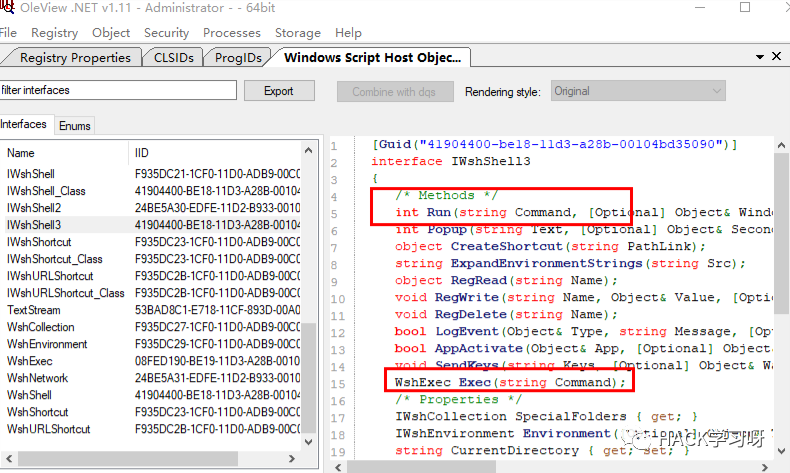The height and width of the screenshot is (473, 790).
Task: Click the 'interface IWshShell3' declaration line
Action: [x=450, y=161]
